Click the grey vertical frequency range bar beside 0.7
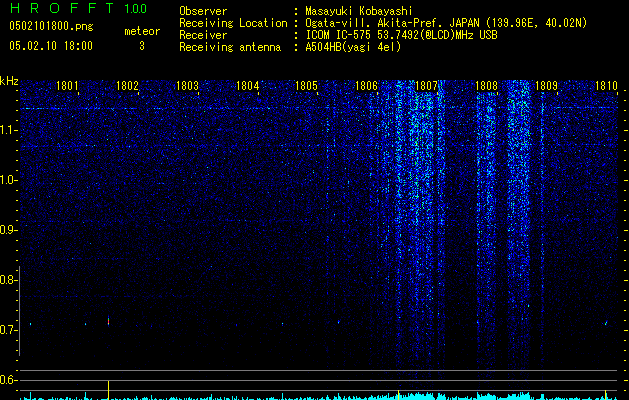Screen dimensions: 629x400 point(19,310)
